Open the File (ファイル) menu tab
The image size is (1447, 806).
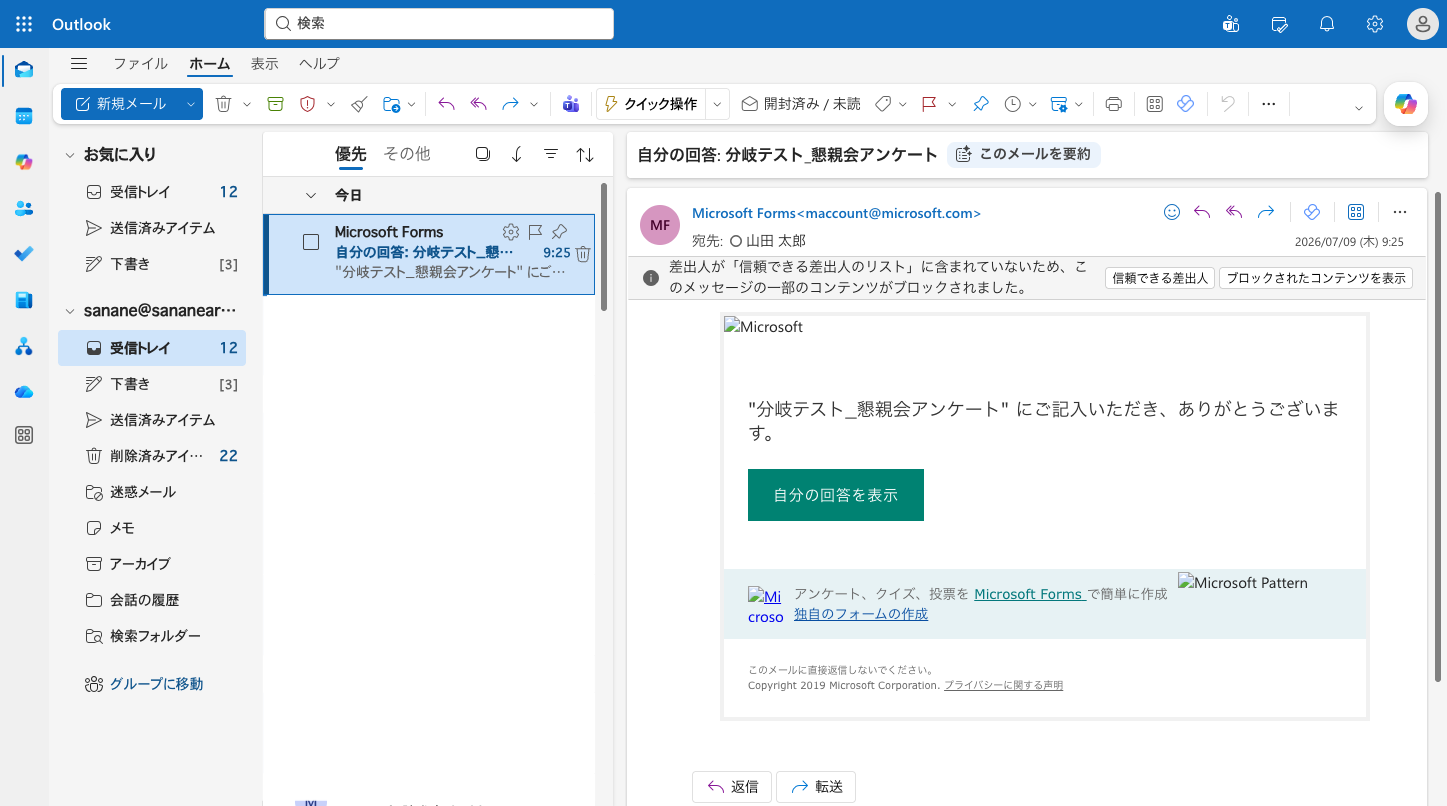140,64
